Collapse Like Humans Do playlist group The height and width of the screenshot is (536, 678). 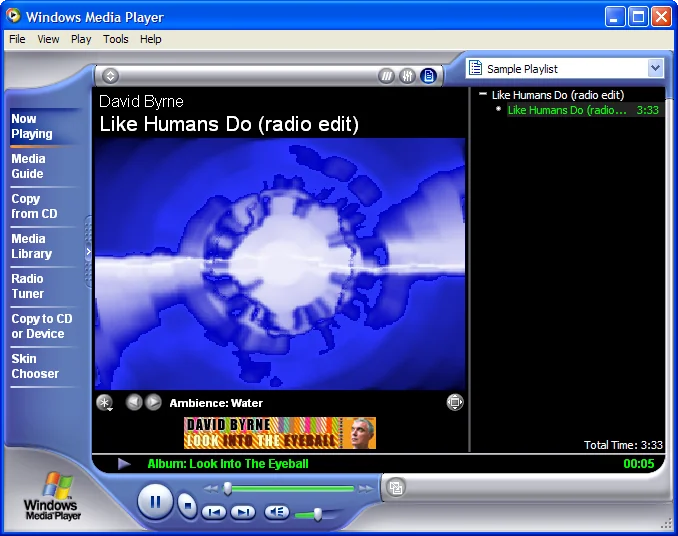(x=483, y=94)
